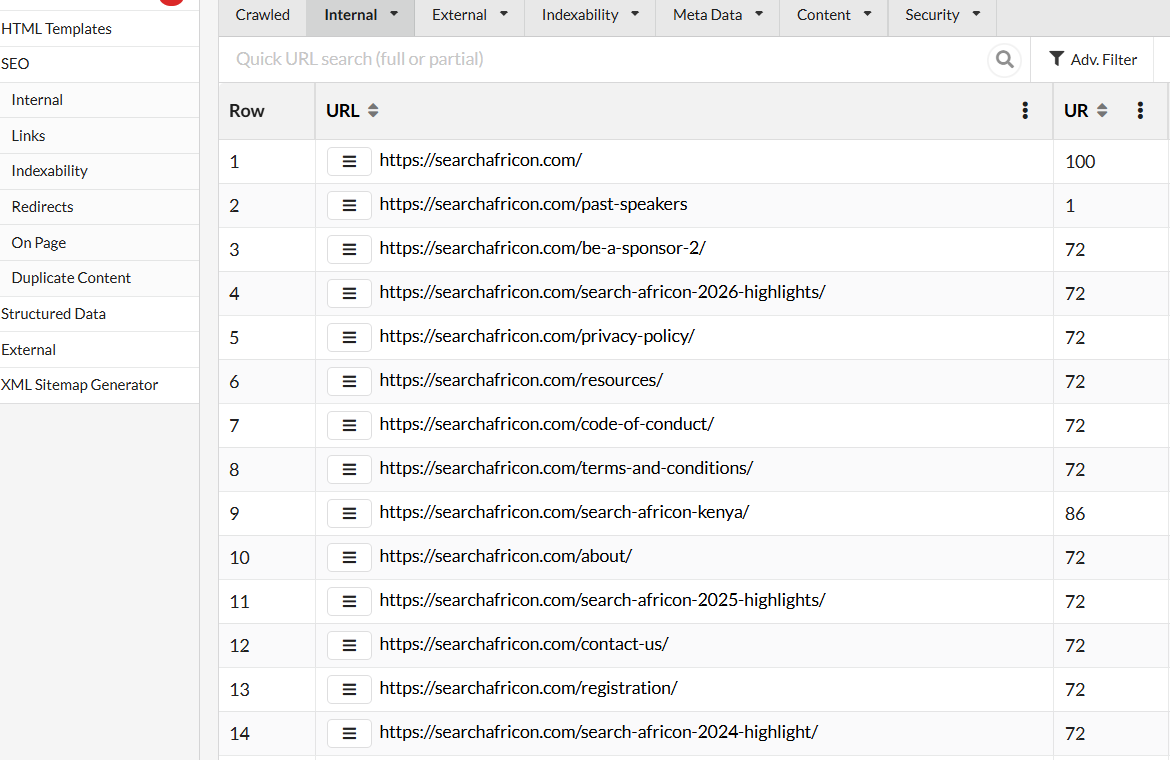Select SEO in the sidebar
Screen dimensions: 1170x760
tap(99, 64)
